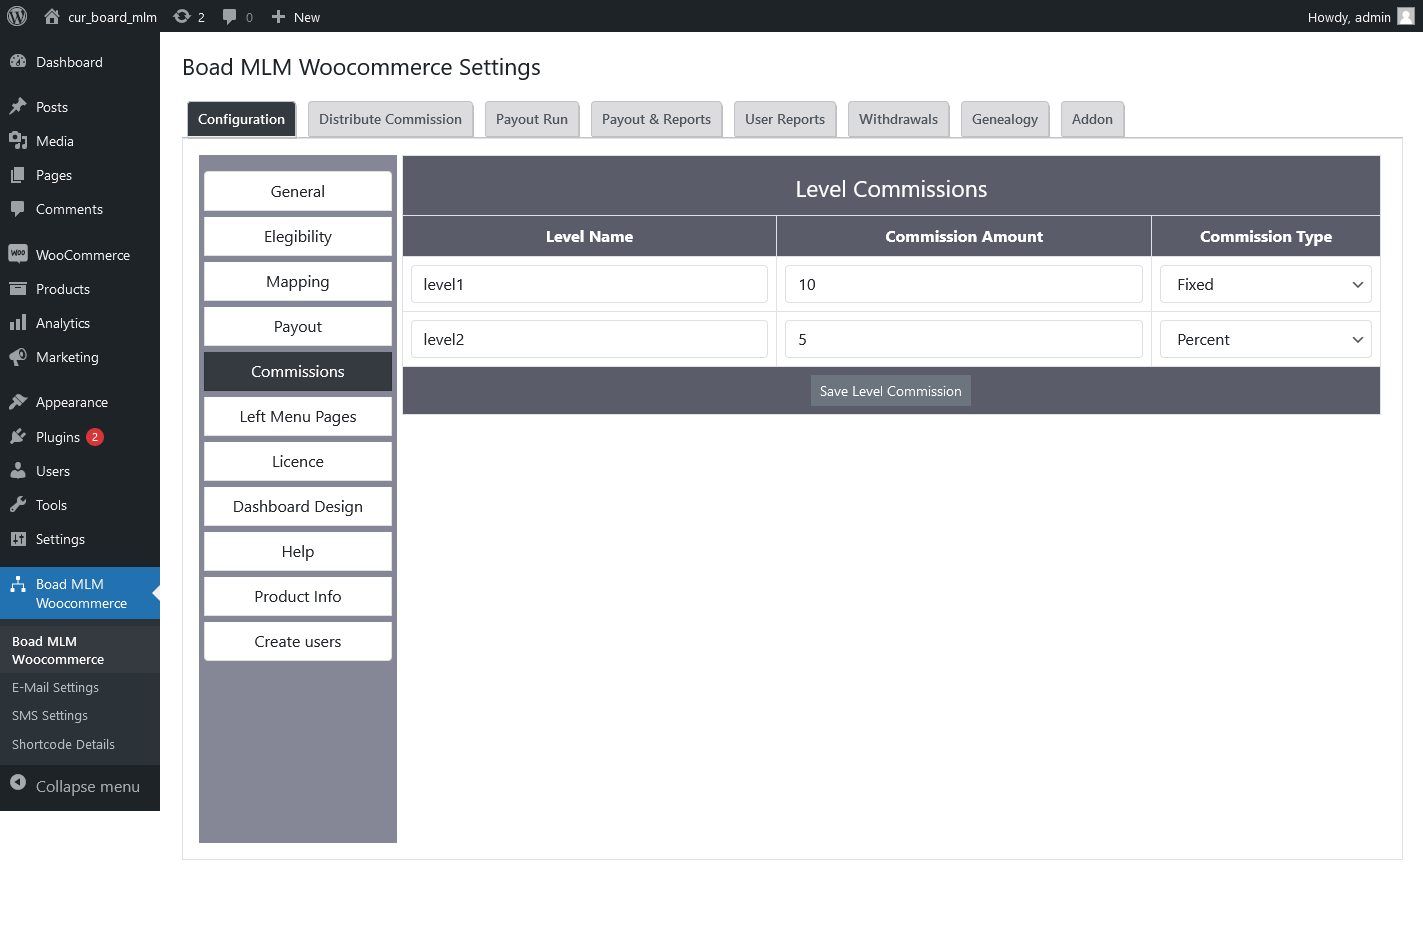Click Save Level Commission
The image size is (1423, 925).
click(x=890, y=390)
